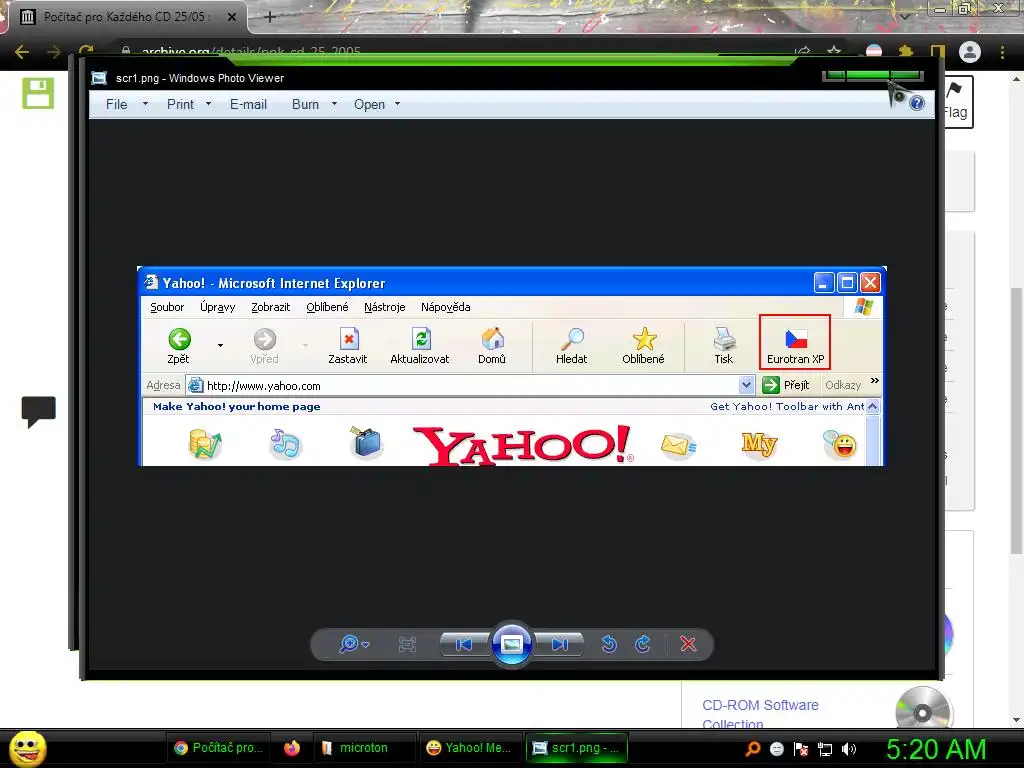The image size is (1024, 768).
Task: Open Chrome tab search chevron
Action: (x=904, y=16)
